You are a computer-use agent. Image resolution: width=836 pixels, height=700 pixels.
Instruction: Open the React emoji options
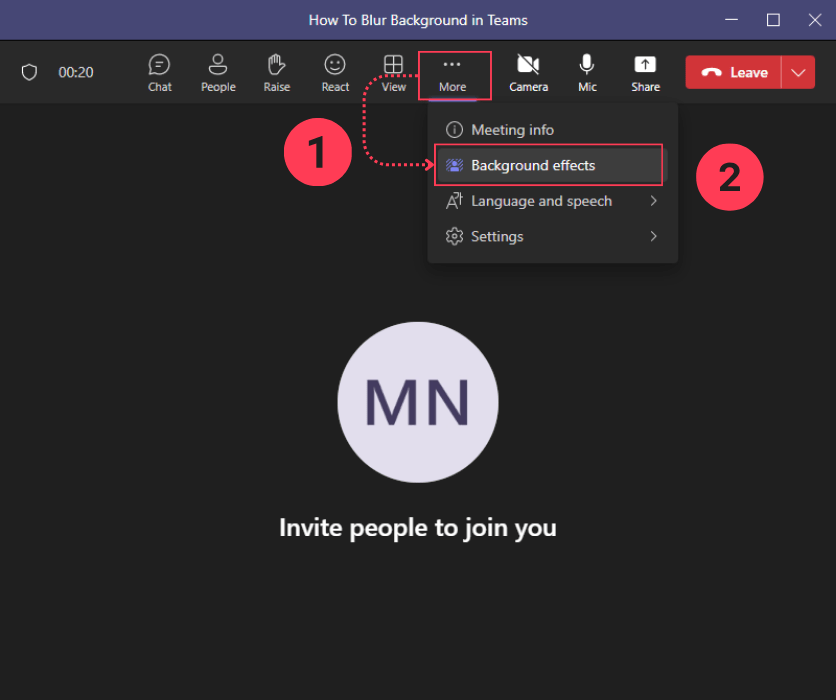click(334, 72)
